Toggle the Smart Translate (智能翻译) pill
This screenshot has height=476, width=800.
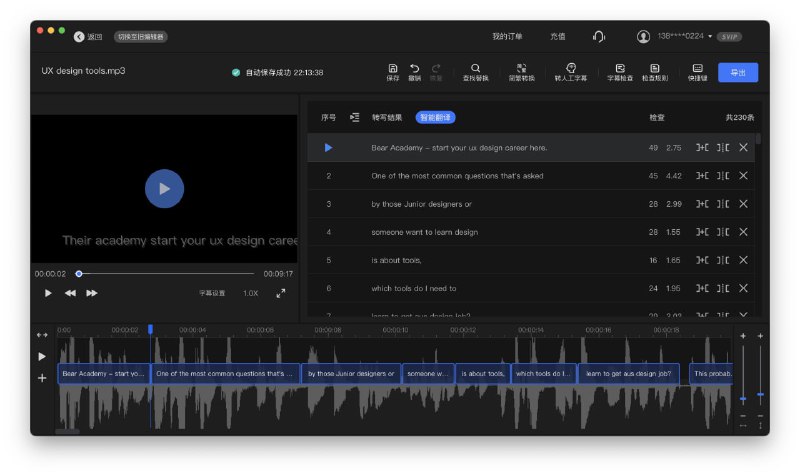[x=435, y=117]
